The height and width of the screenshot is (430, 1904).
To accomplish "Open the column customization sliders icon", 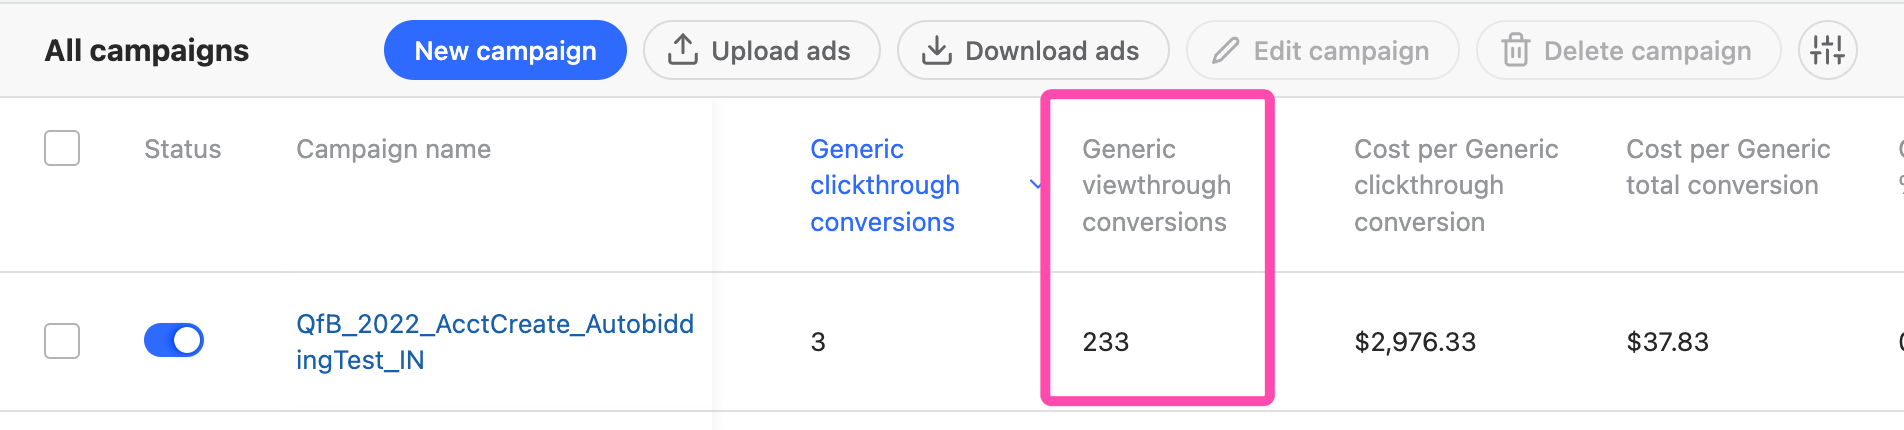I will 1827,50.
